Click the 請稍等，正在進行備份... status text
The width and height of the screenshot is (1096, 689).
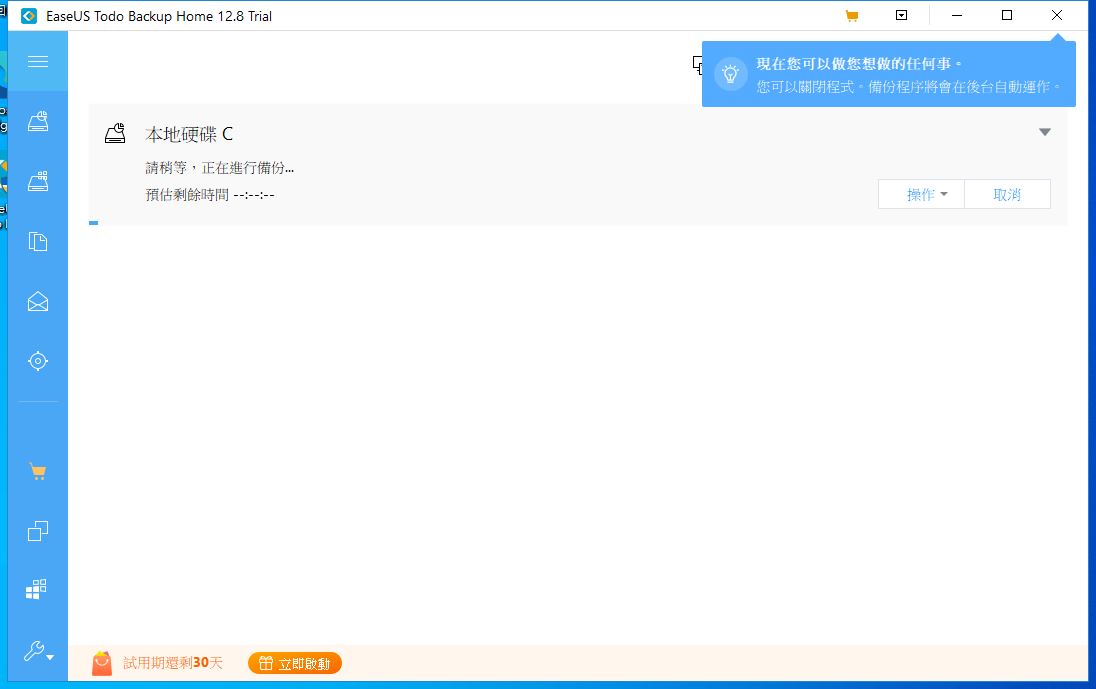219,168
